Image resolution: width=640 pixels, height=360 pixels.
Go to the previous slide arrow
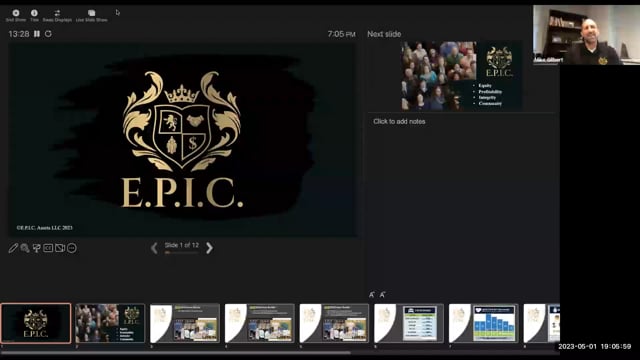click(154, 248)
